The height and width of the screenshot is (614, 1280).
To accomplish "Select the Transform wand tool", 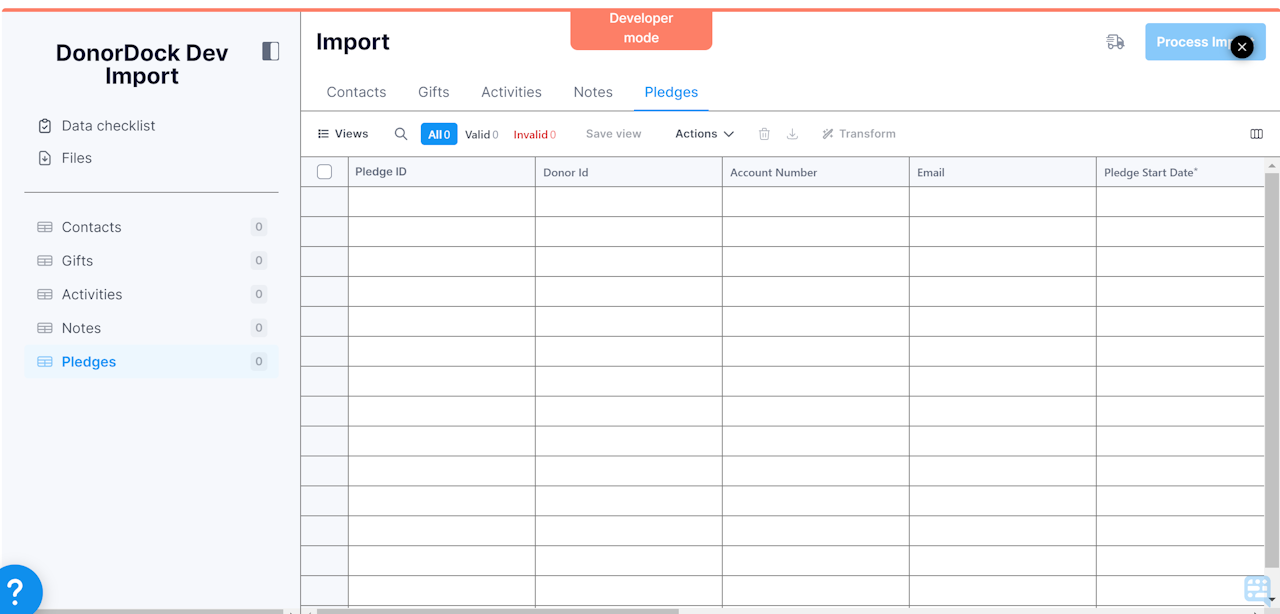I will [x=858, y=133].
